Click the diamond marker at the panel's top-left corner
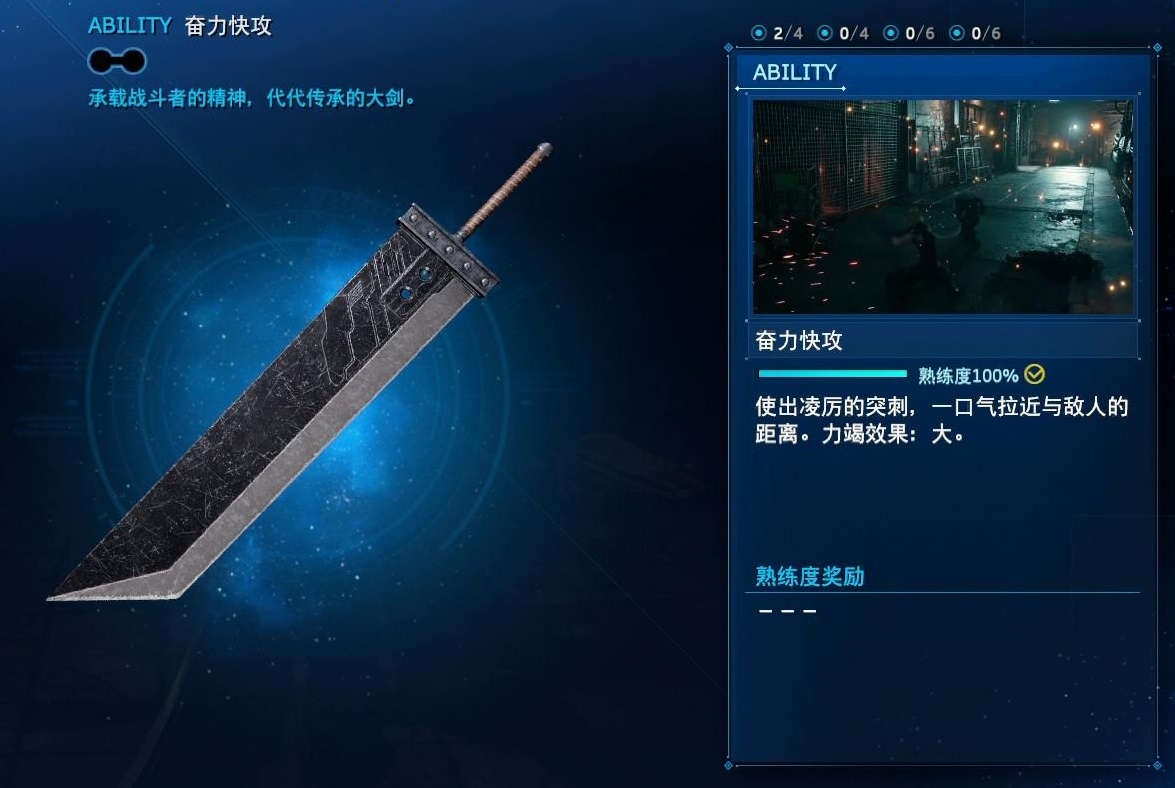1175x788 pixels. click(728, 48)
